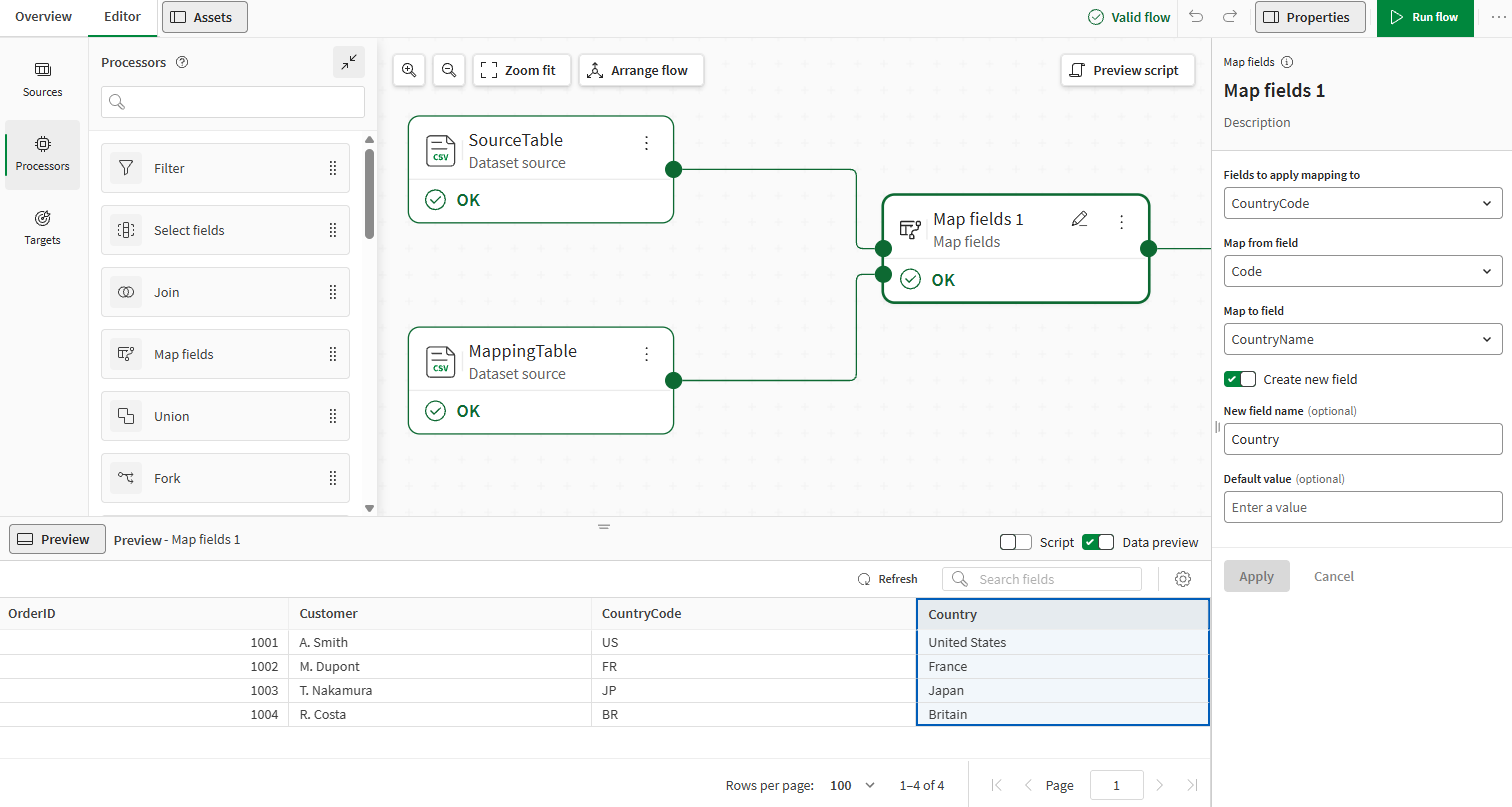The height and width of the screenshot is (807, 1512).
Task: Click the processors search field
Action: click(x=232, y=102)
